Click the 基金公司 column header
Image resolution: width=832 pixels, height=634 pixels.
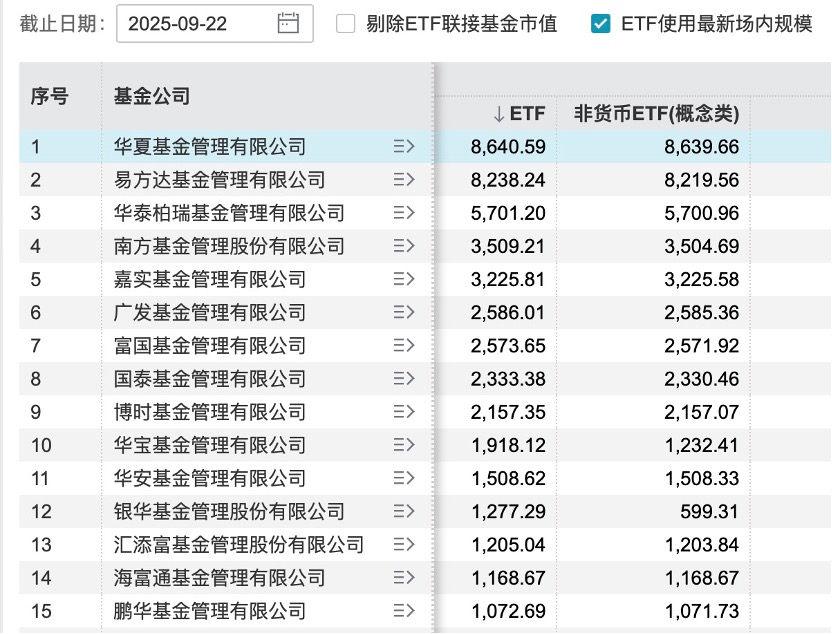152,97
